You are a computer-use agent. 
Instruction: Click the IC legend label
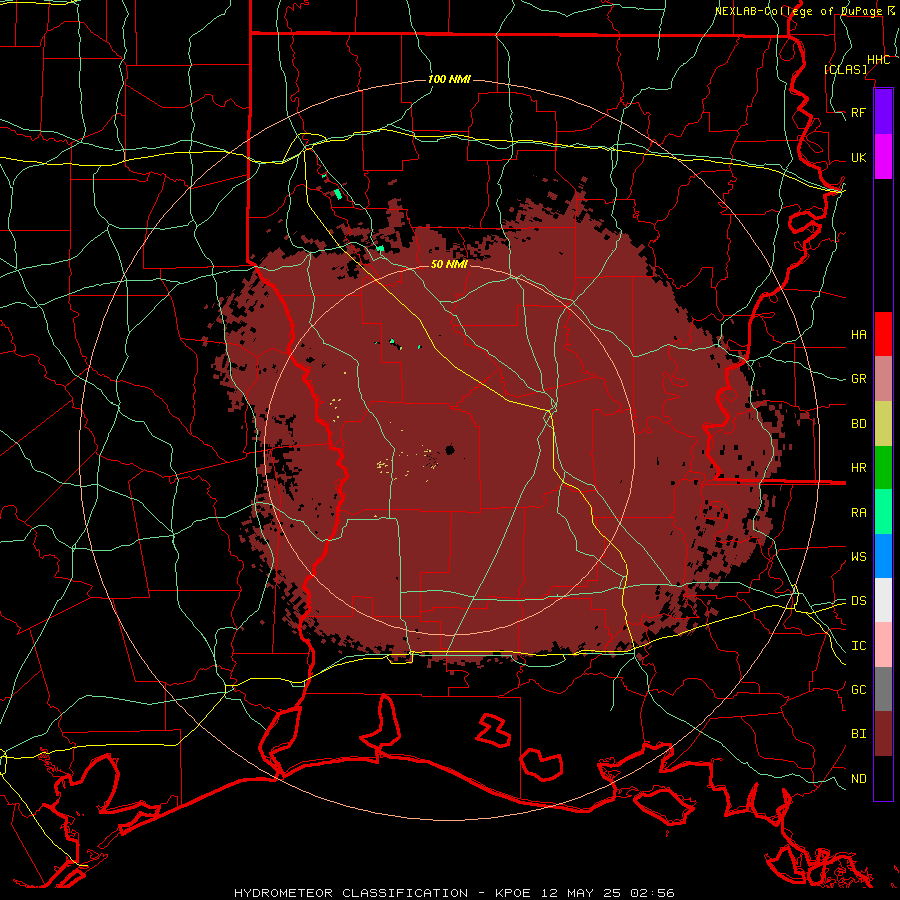coord(859,646)
